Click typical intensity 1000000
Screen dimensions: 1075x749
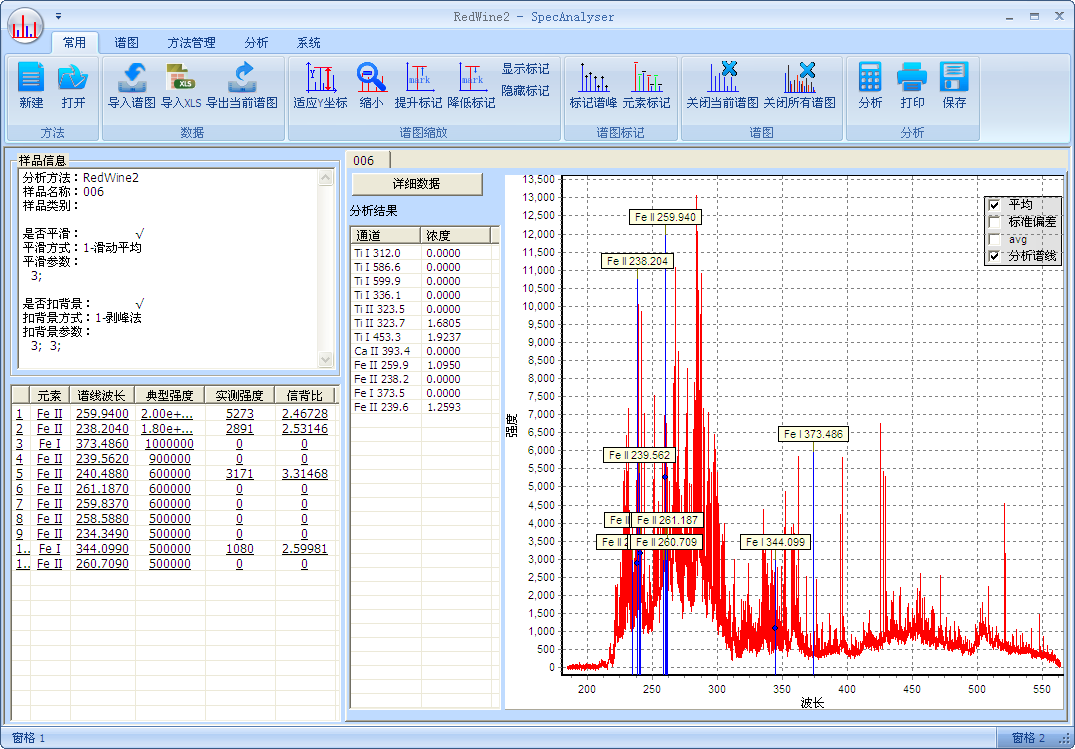click(169, 444)
